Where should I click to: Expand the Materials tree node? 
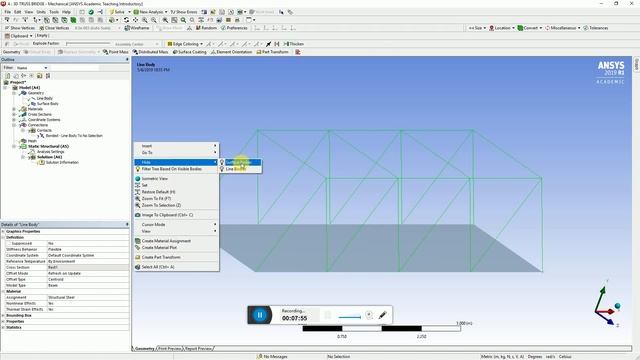coord(14,109)
